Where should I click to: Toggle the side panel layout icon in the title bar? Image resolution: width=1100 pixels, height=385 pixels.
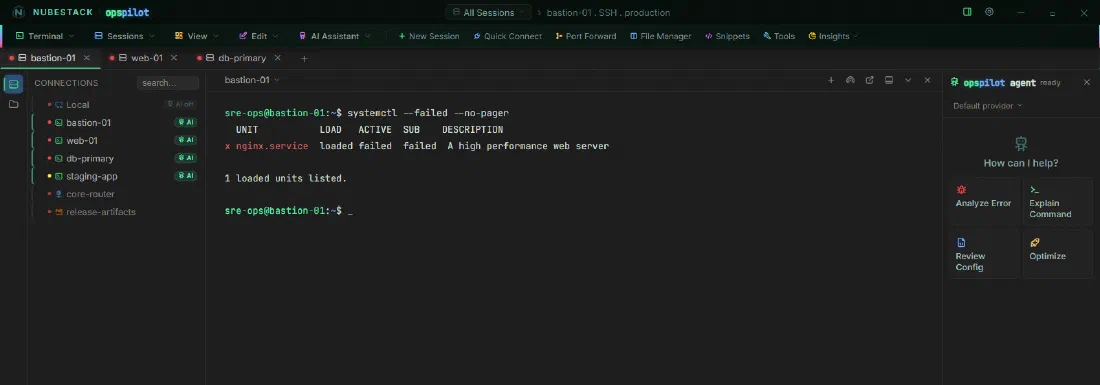pos(967,12)
